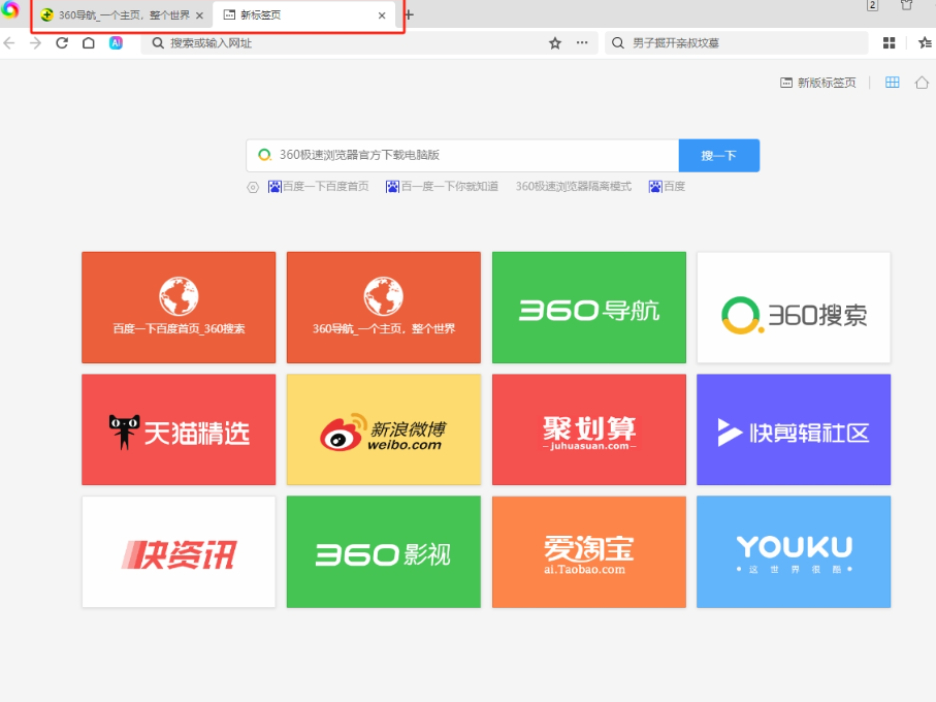The height and width of the screenshot is (702, 936).
Task: Open the YOUKU tile
Action: (794, 552)
